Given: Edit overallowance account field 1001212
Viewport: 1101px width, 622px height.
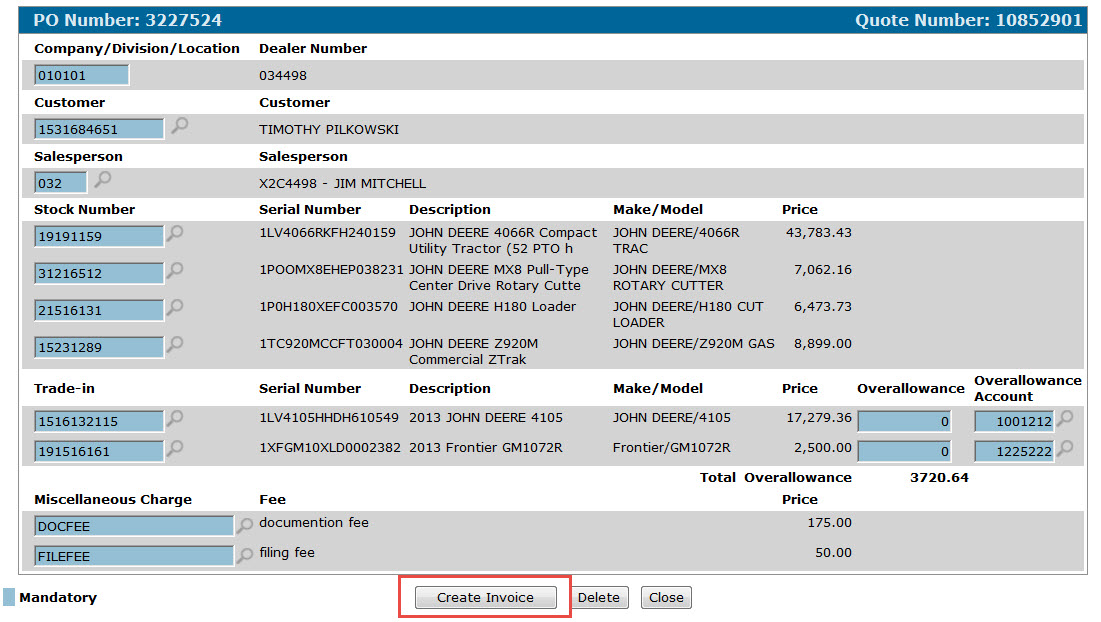Looking at the screenshot, I should pyautogui.click(x=1014, y=422).
